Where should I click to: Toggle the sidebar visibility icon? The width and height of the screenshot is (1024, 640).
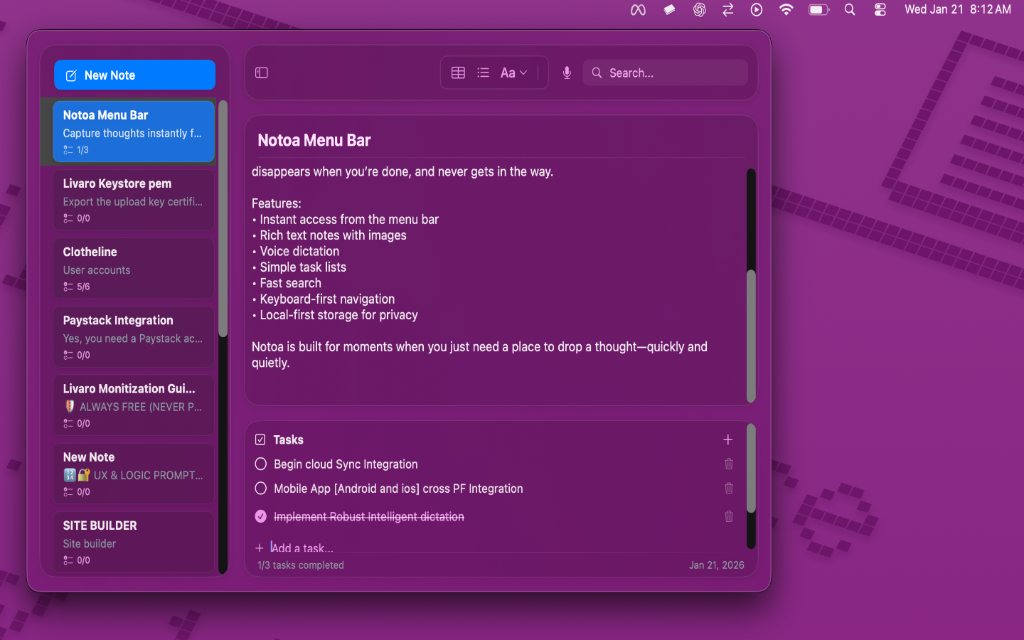pos(261,72)
